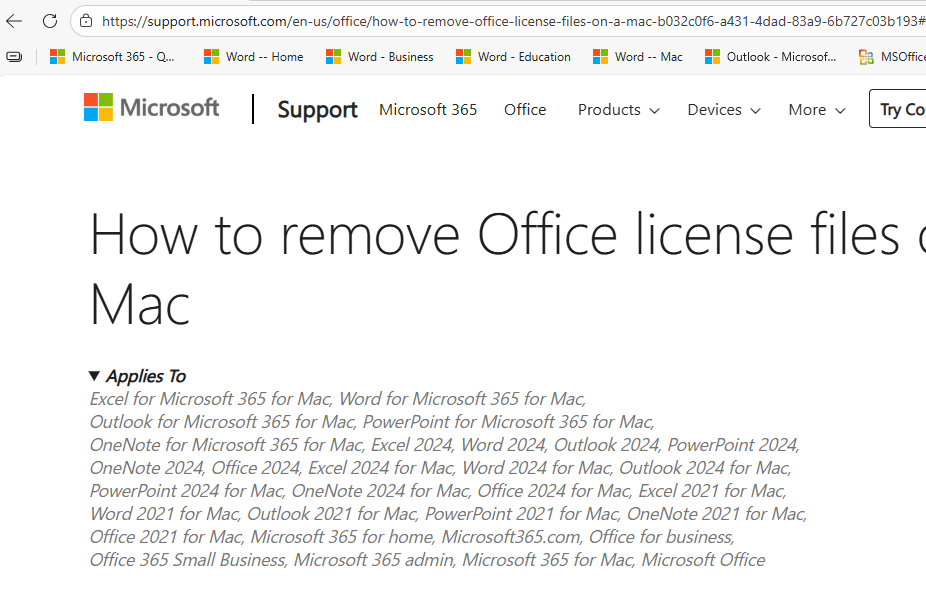
Task: Click 'Microsoft 365 admin' text
Action: (373, 560)
